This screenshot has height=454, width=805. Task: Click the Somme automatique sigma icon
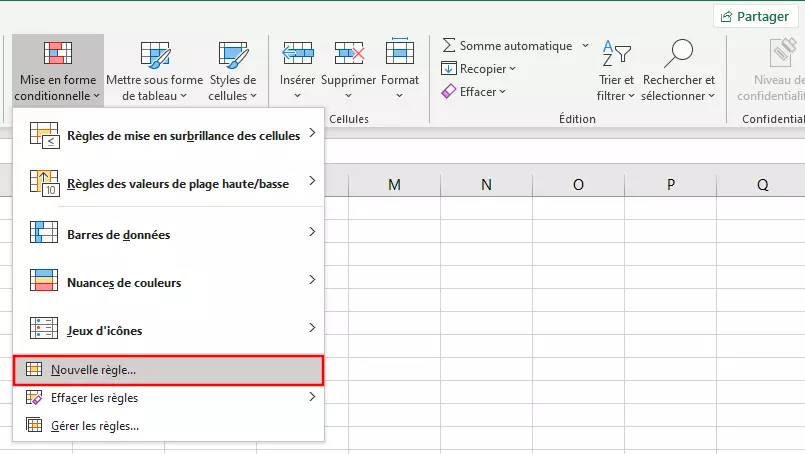pyautogui.click(x=449, y=45)
